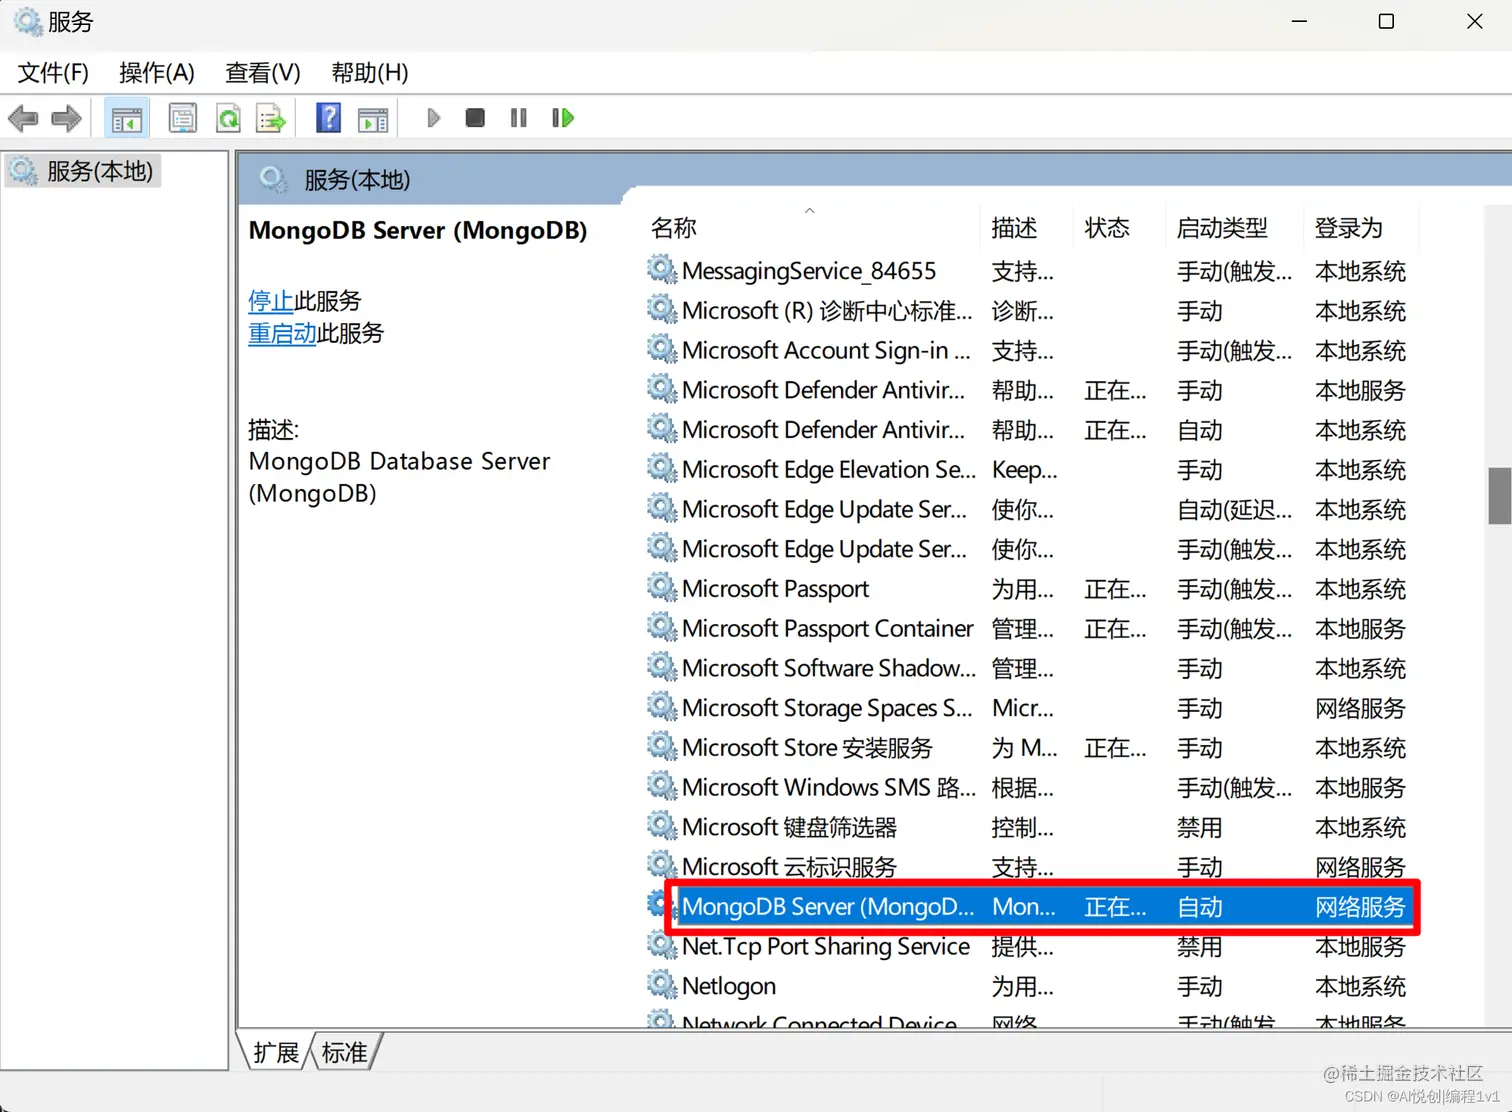The image size is (1512, 1112).
Task: Select the Netlogon service name
Action: pos(729,986)
